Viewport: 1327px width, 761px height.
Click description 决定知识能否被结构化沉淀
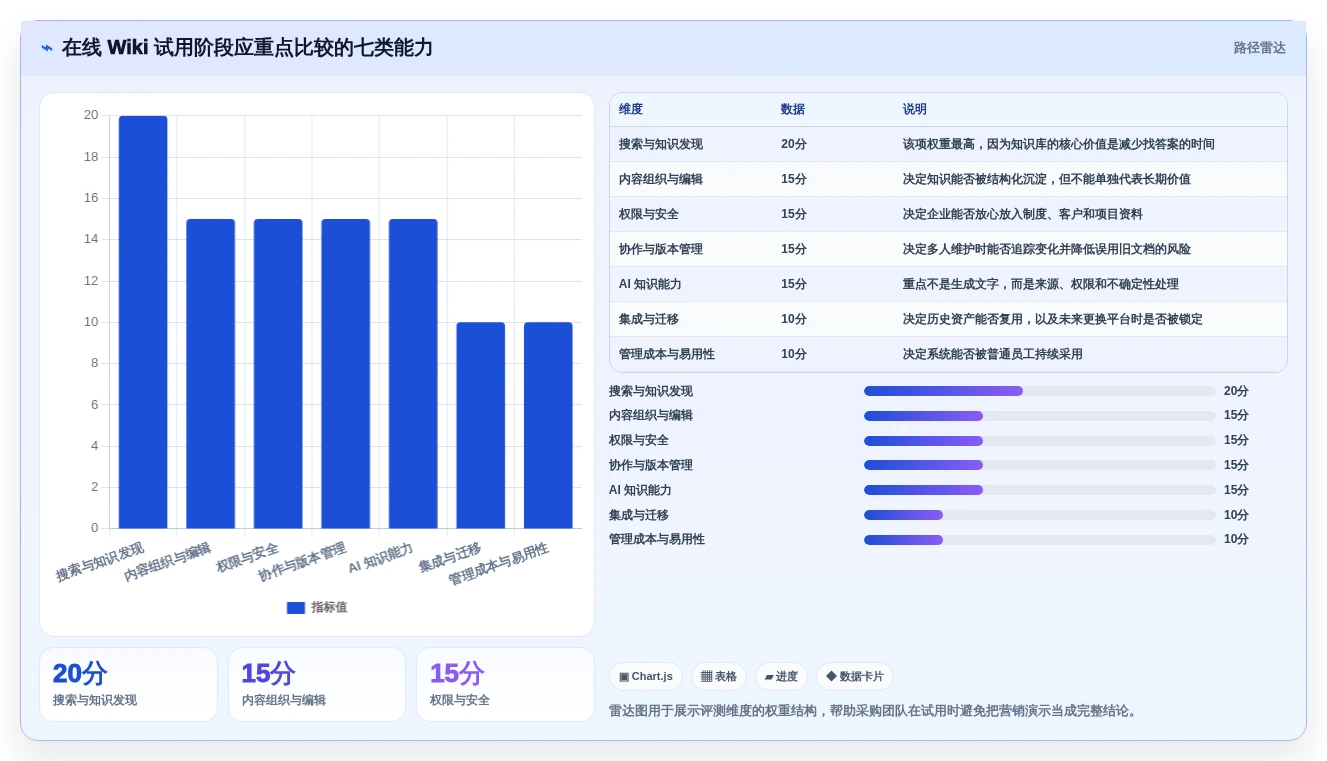point(1047,179)
